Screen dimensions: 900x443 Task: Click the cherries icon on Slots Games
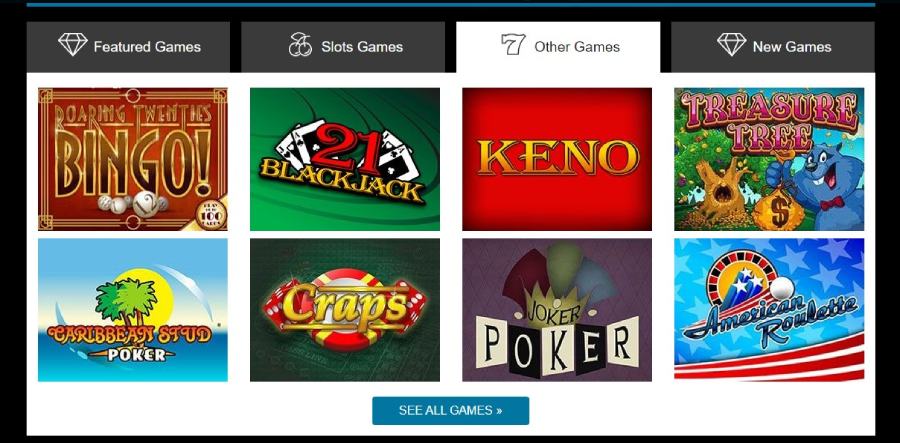300,44
